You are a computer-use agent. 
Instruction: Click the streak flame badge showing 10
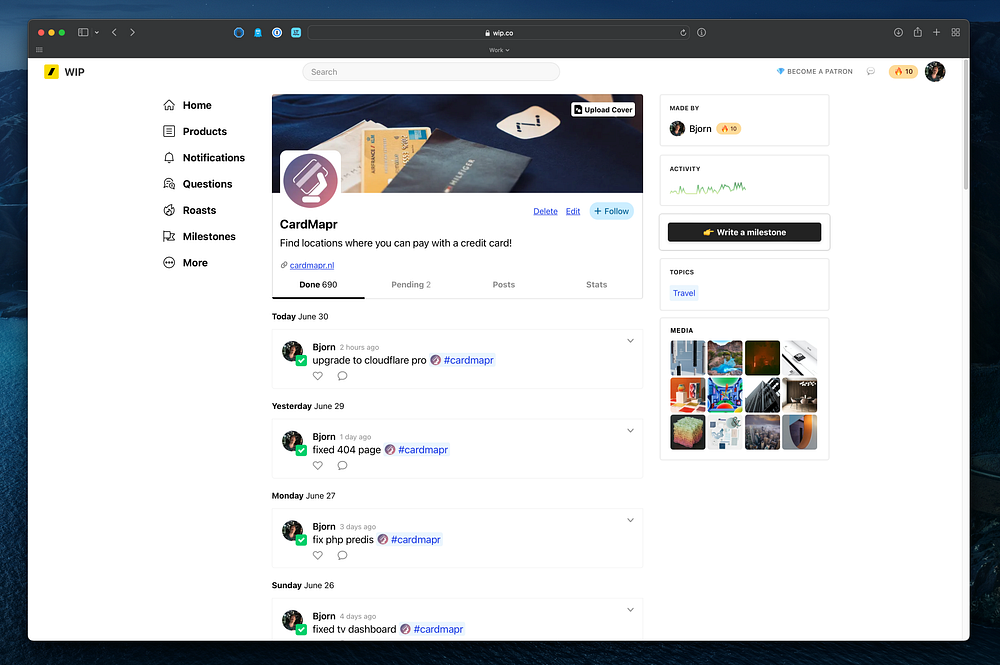pos(903,71)
